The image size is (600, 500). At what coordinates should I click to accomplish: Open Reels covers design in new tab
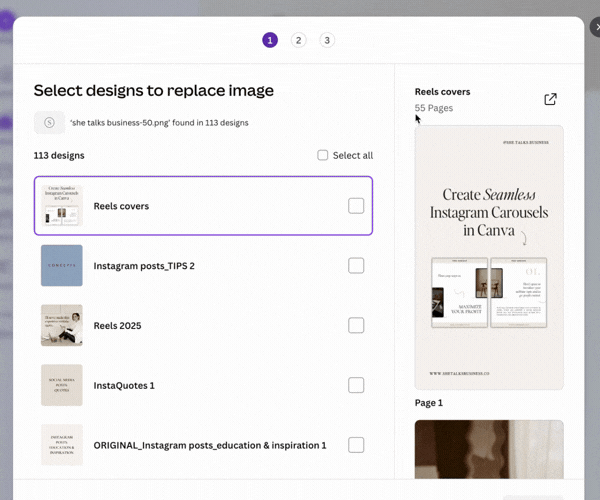tap(550, 99)
